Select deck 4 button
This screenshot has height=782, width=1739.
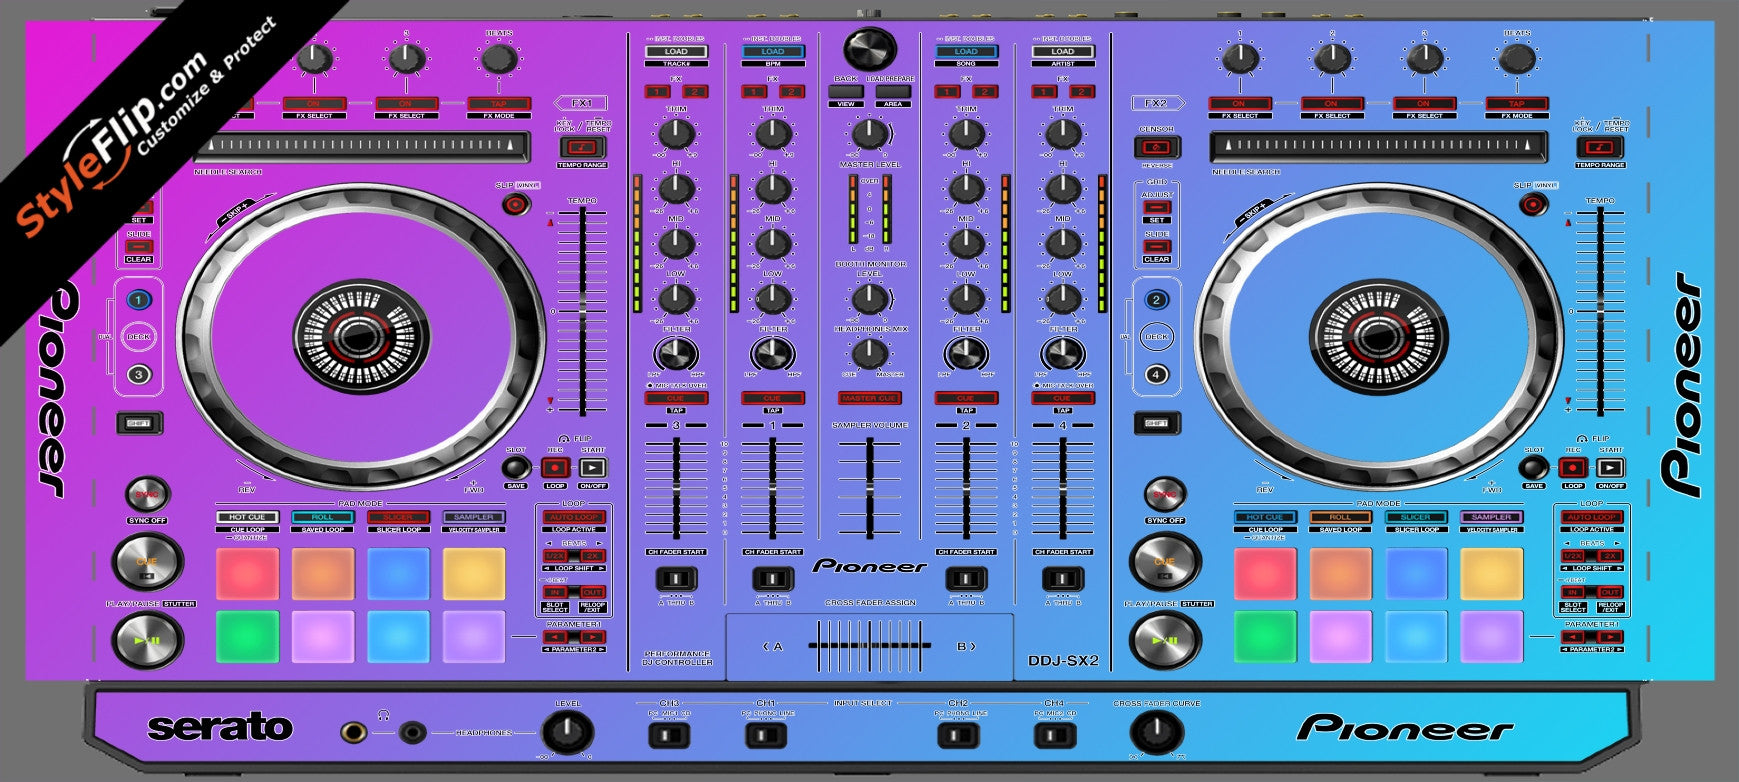[1157, 375]
